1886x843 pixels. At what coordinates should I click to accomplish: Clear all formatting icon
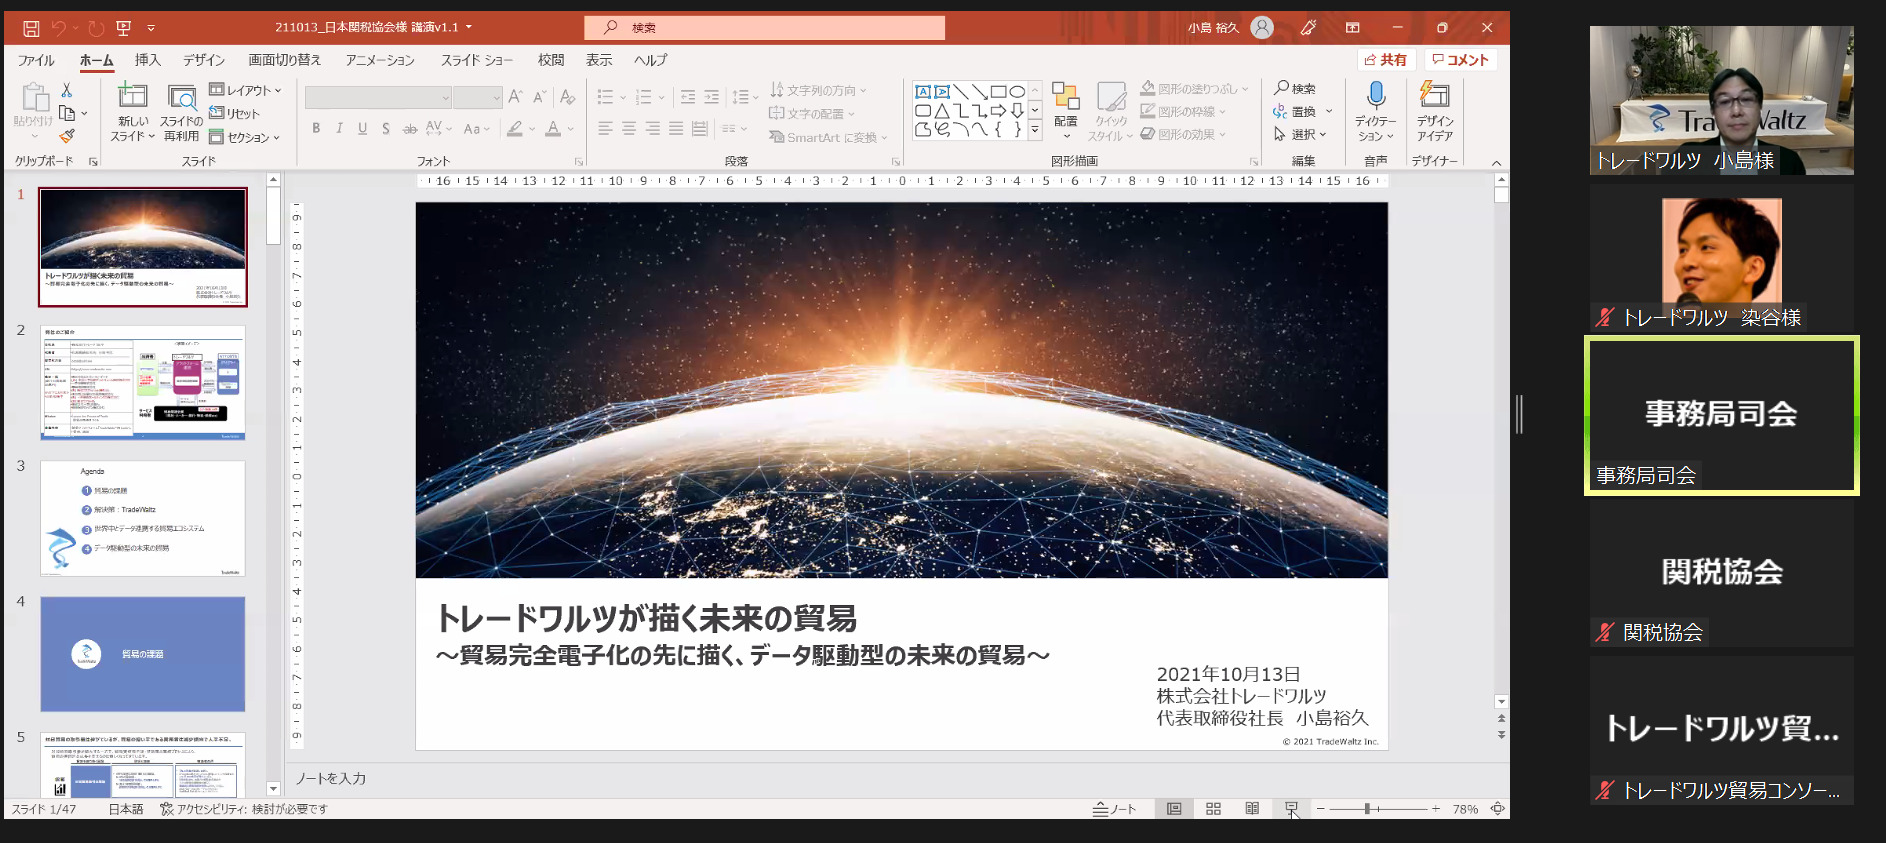567,97
